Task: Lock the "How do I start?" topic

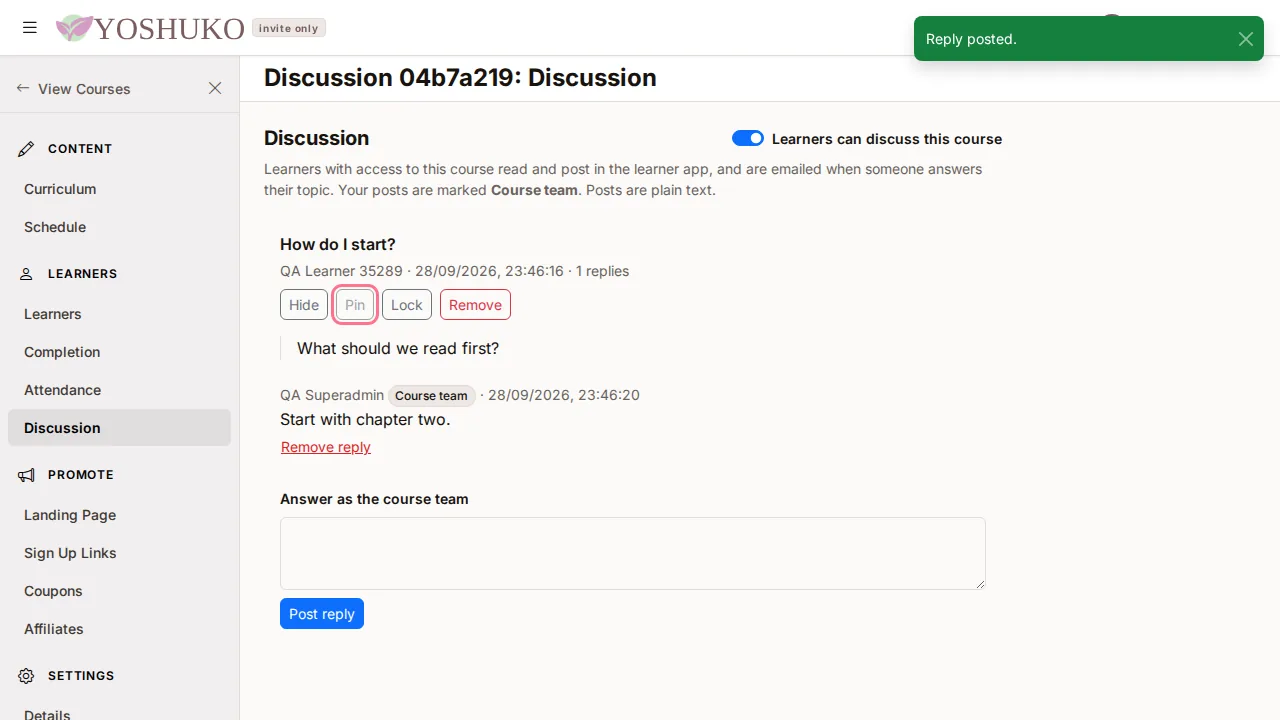Action: click(407, 305)
